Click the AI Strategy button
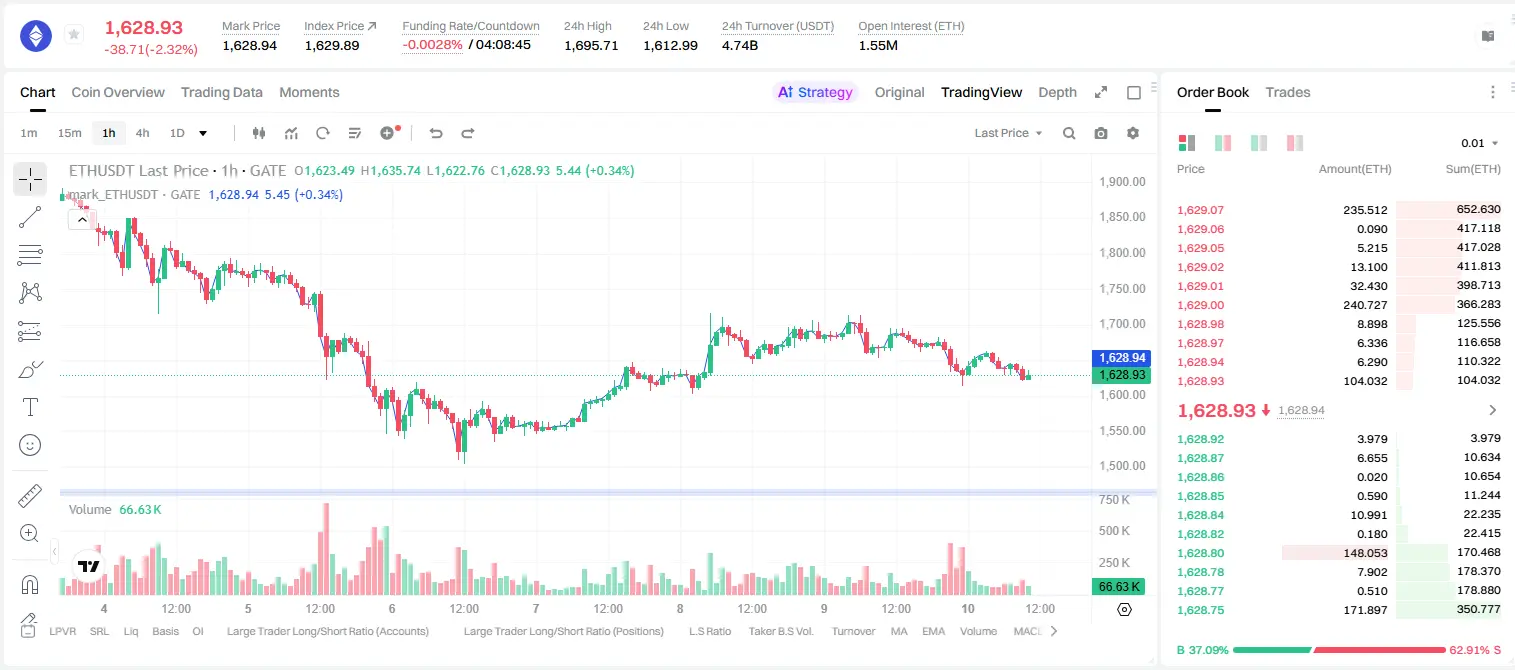1515x670 pixels. (x=816, y=92)
